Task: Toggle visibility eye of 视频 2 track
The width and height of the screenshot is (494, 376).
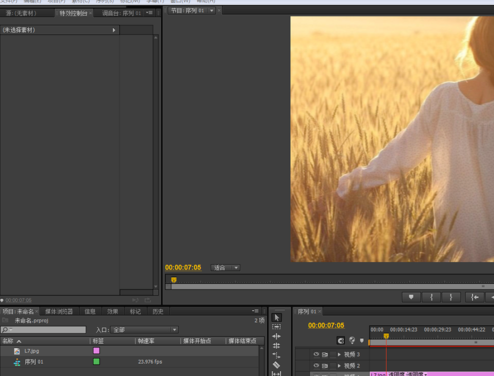Action: (x=316, y=366)
